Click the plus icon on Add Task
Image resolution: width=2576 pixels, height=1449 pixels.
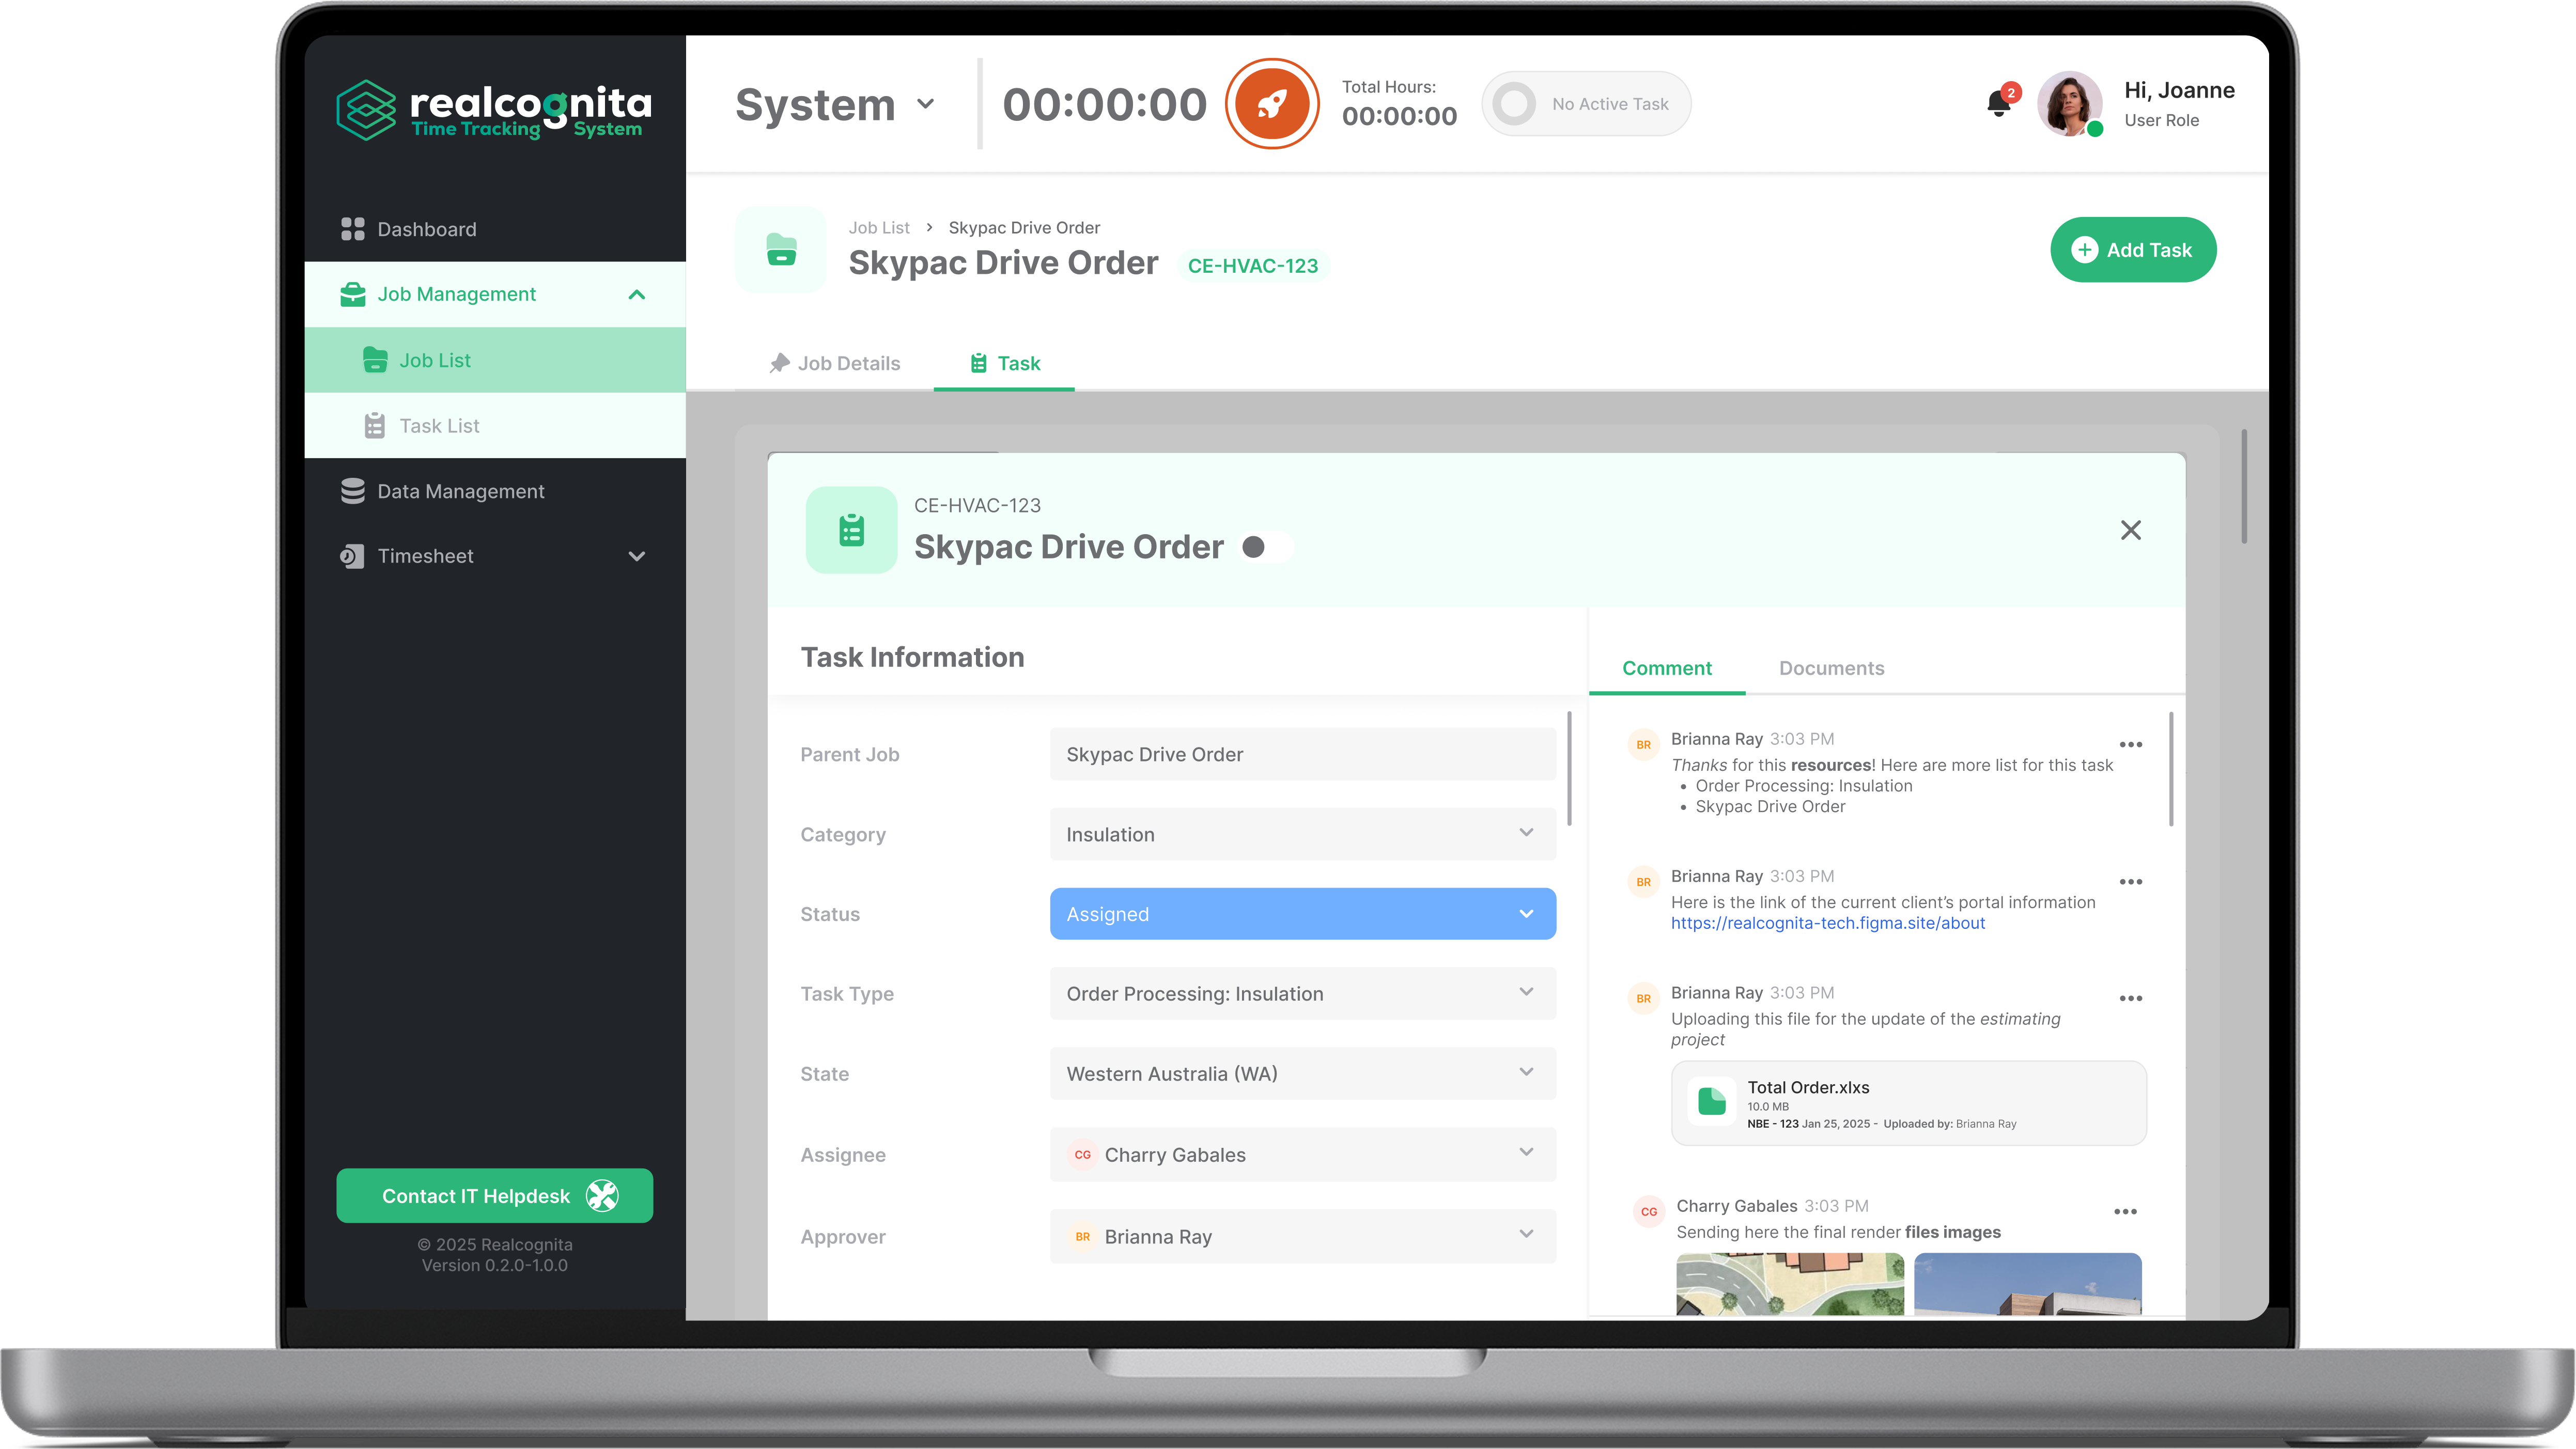click(2084, 250)
